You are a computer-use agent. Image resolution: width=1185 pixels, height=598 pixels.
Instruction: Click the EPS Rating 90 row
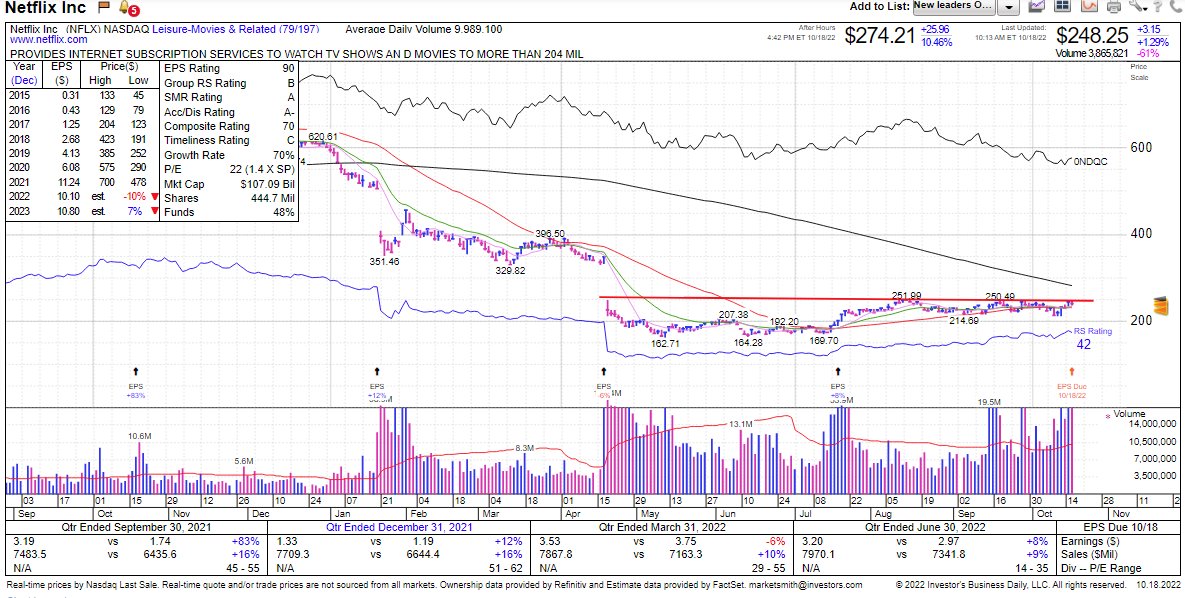point(229,69)
